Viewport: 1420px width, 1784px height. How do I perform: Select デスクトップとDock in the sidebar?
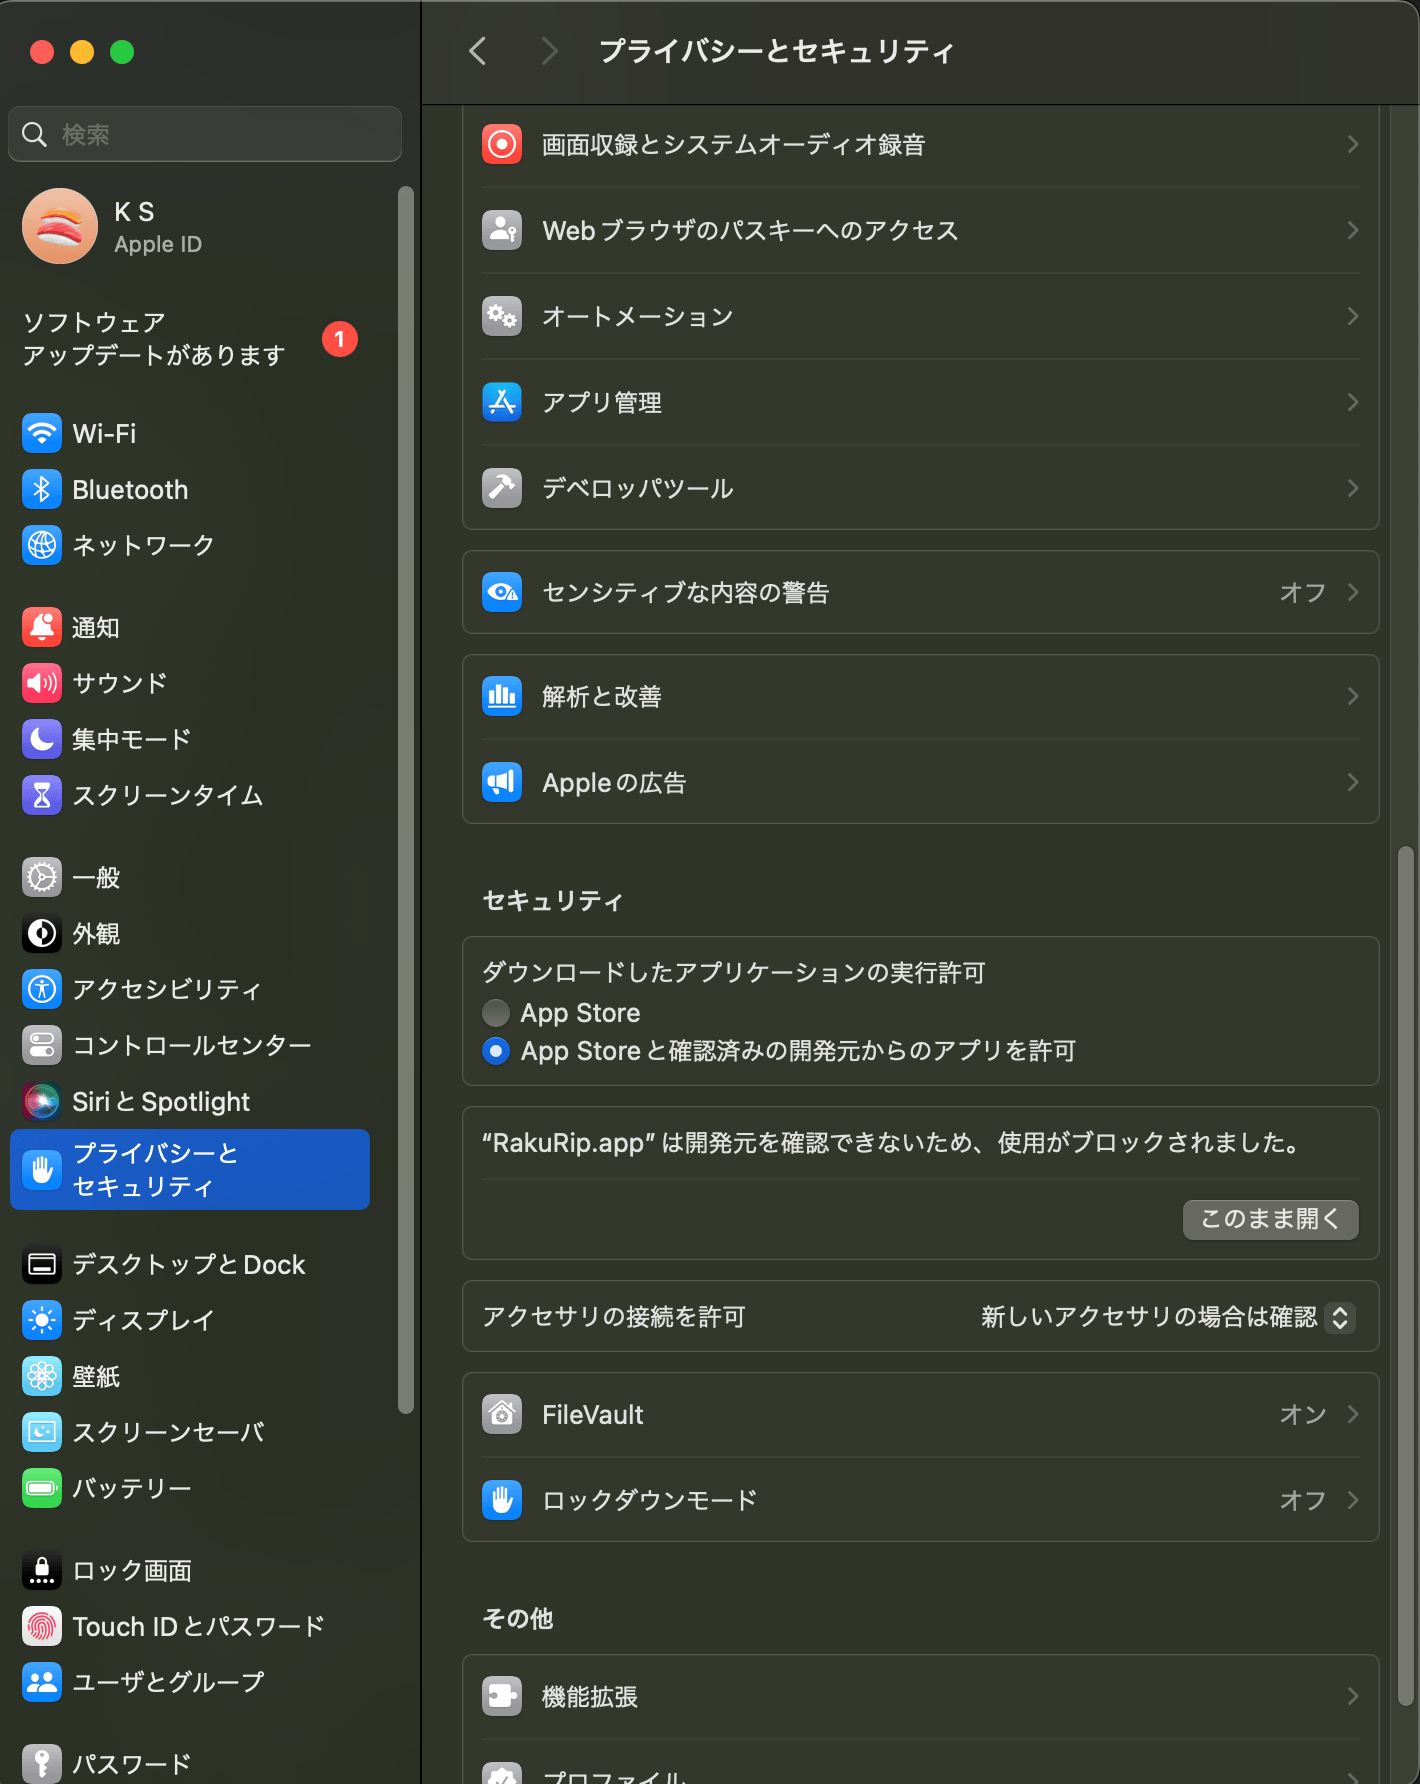(x=188, y=1265)
